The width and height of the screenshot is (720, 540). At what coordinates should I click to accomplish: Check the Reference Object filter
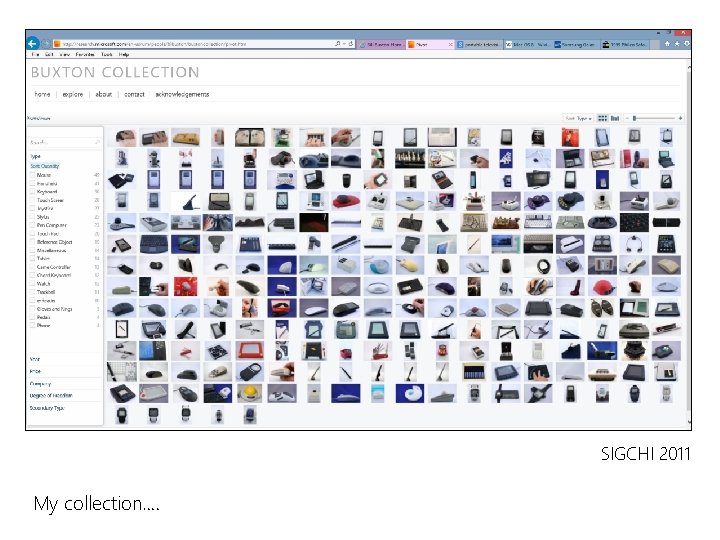[32, 242]
